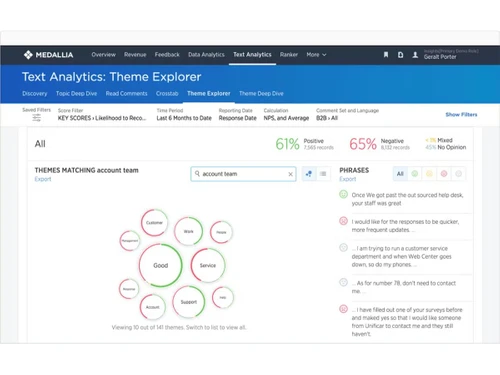Open the Time Period Last 6 Months dropdown
Image resolution: width=500 pixels, height=375 pixels.
[184, 115]
